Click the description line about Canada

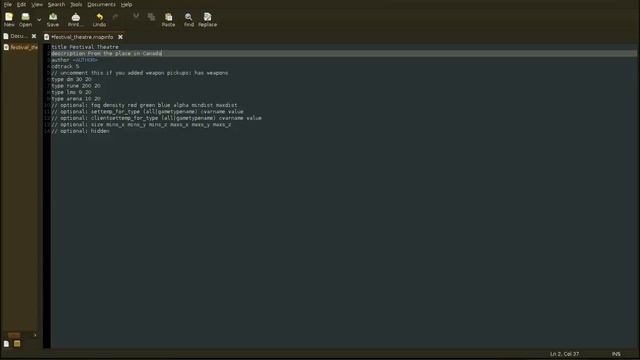coord(107,53)
